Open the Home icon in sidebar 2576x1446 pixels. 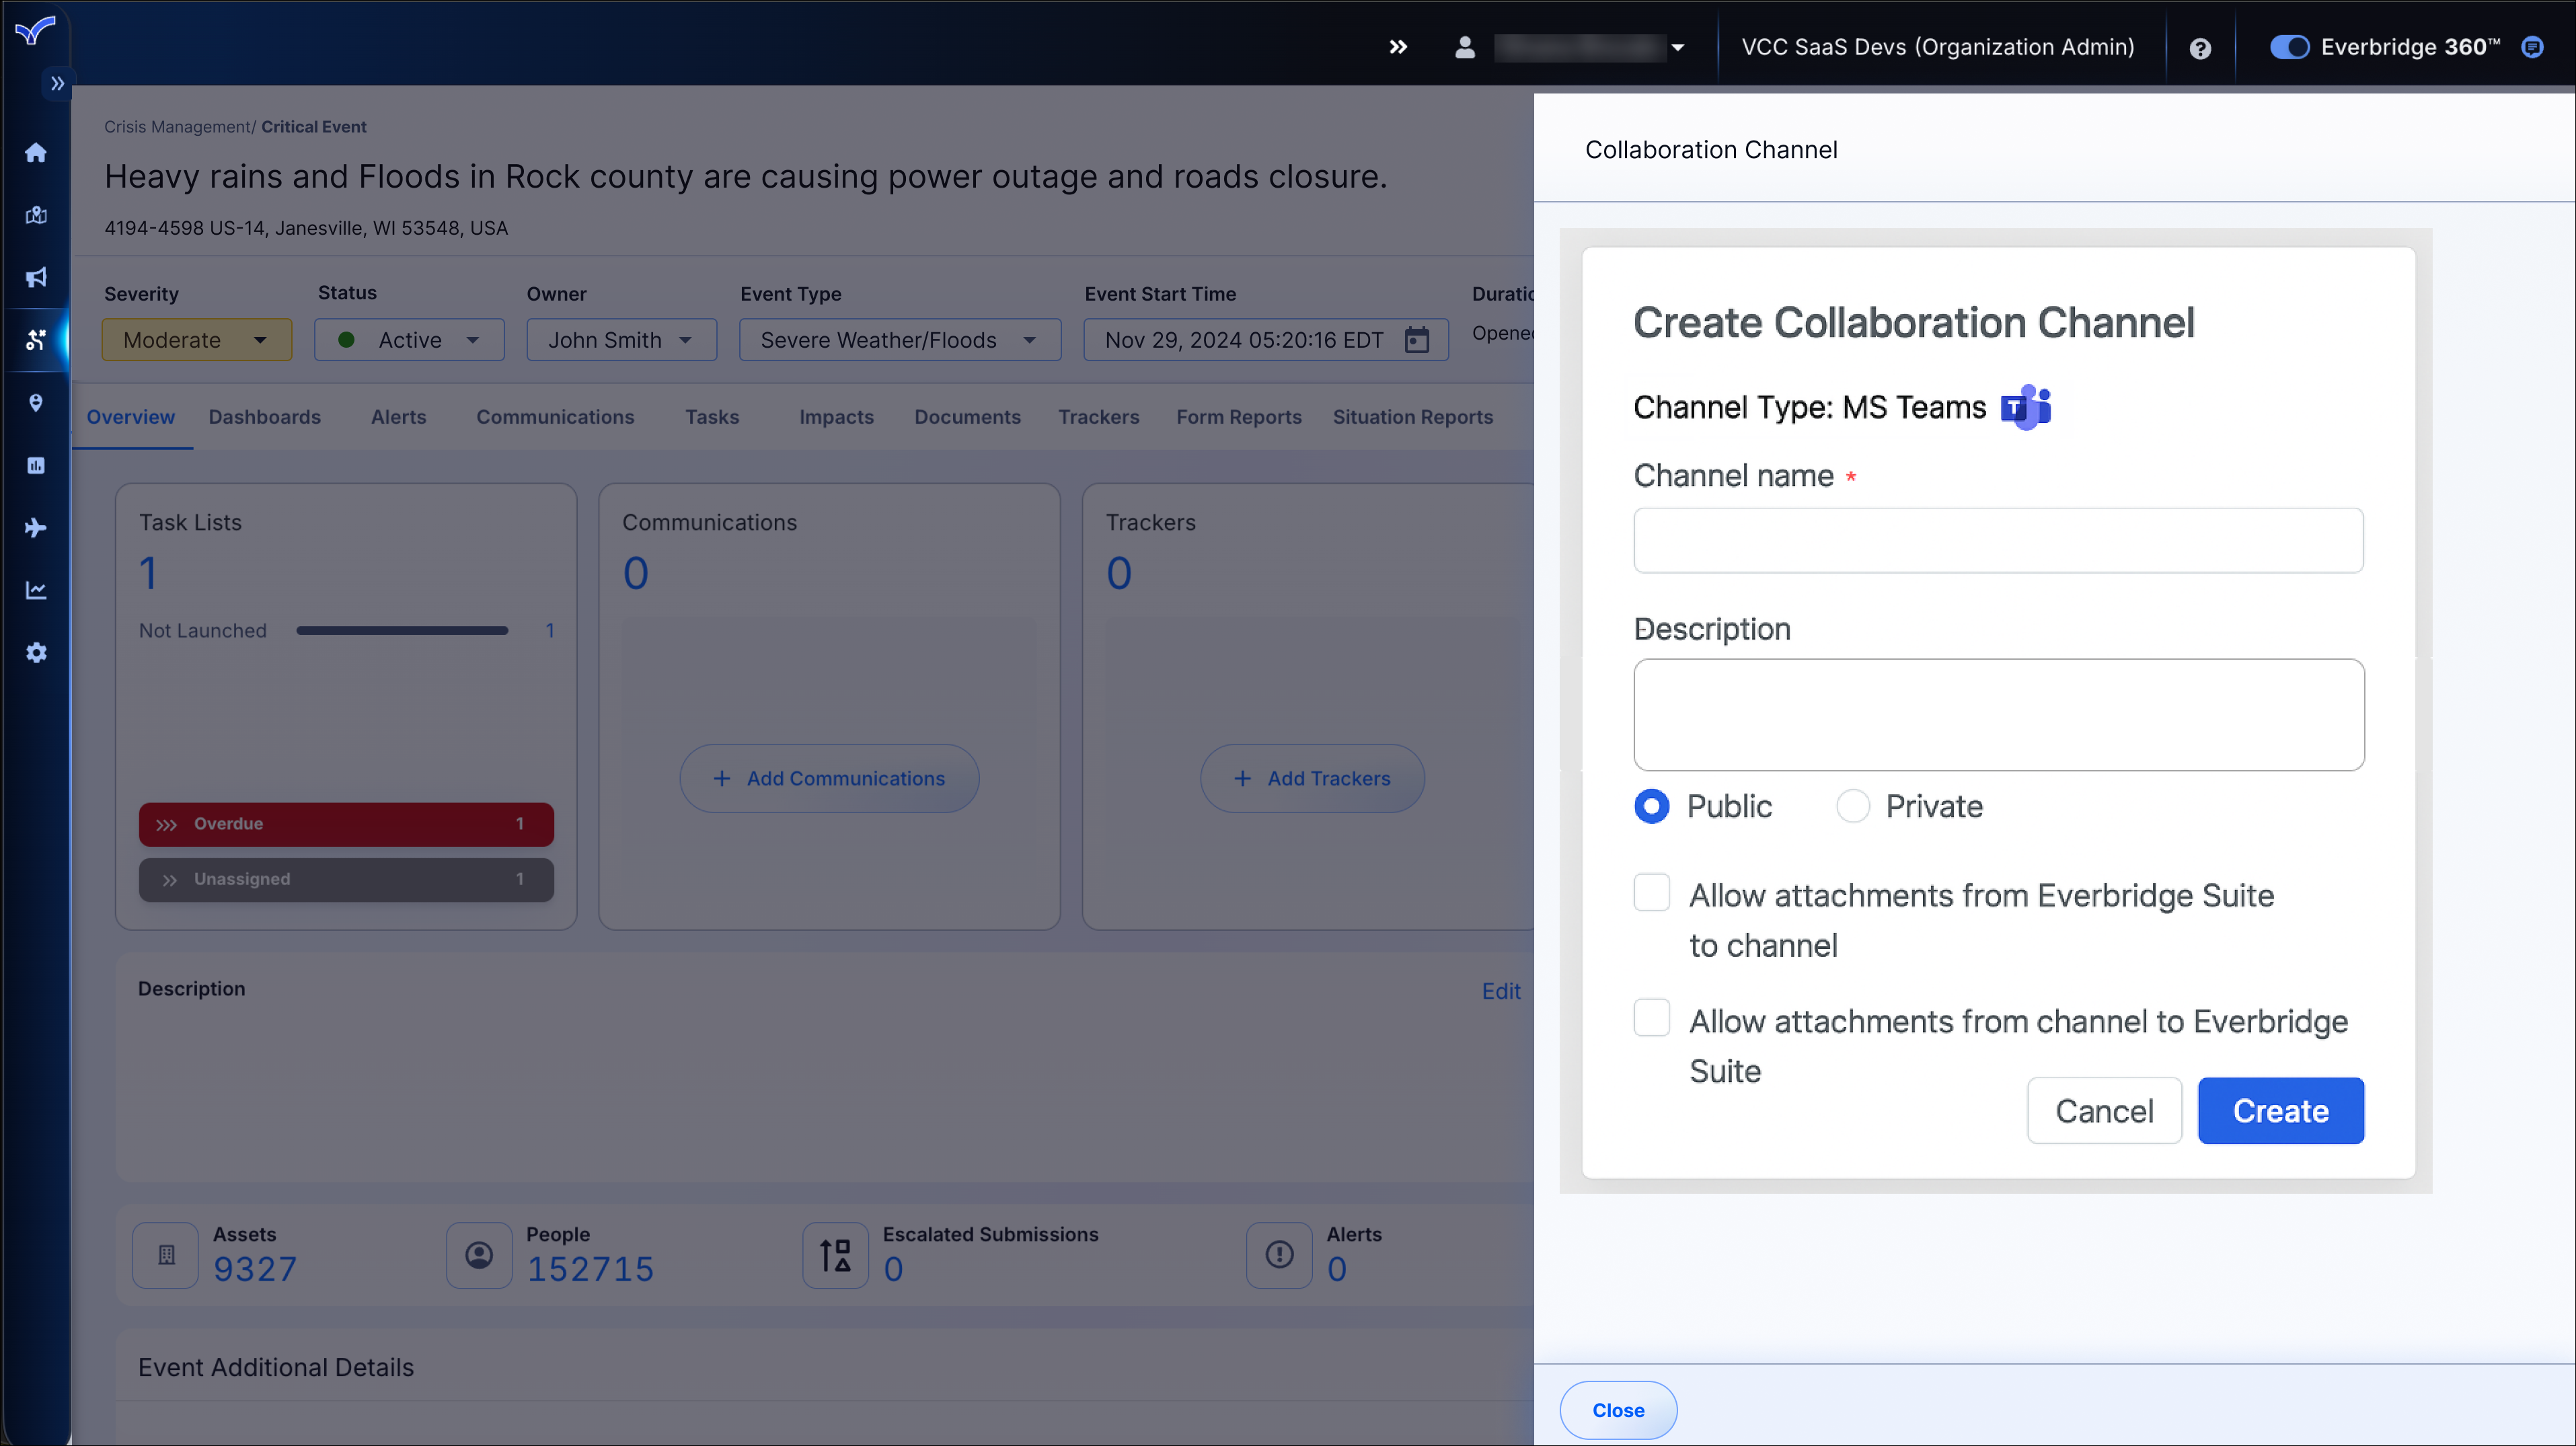(36, 152)
